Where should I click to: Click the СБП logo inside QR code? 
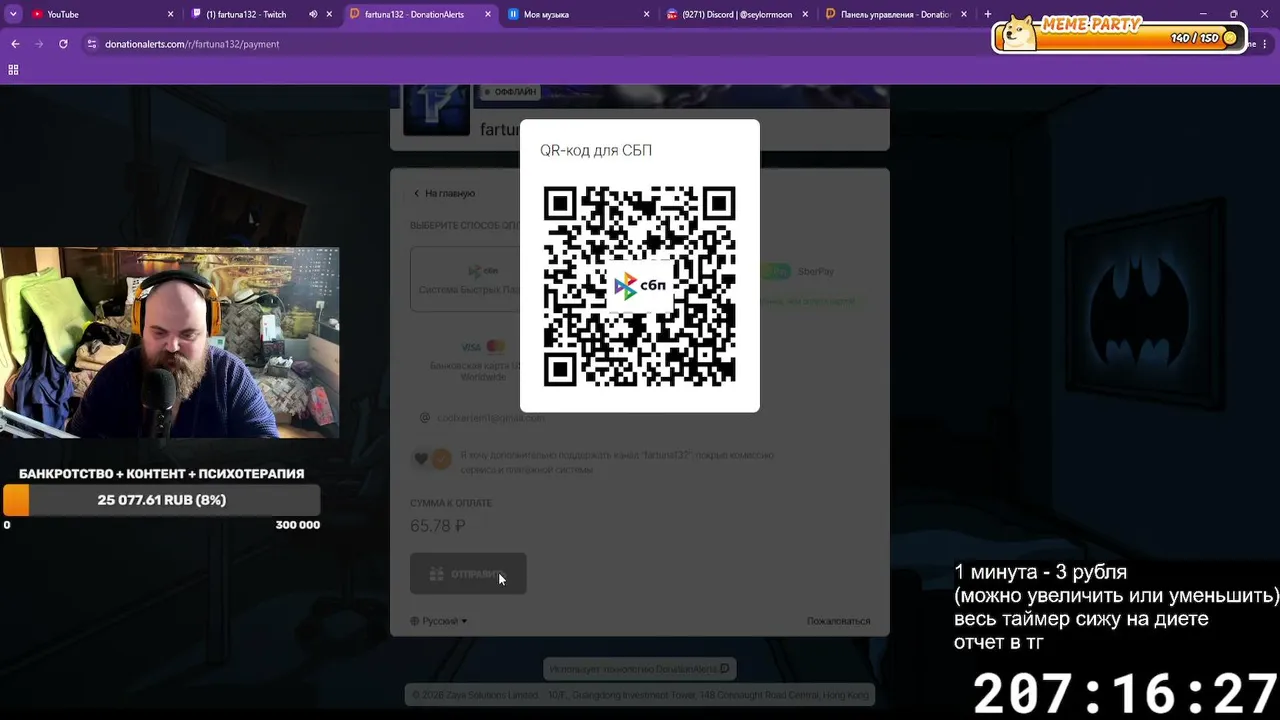click(640, 287)
